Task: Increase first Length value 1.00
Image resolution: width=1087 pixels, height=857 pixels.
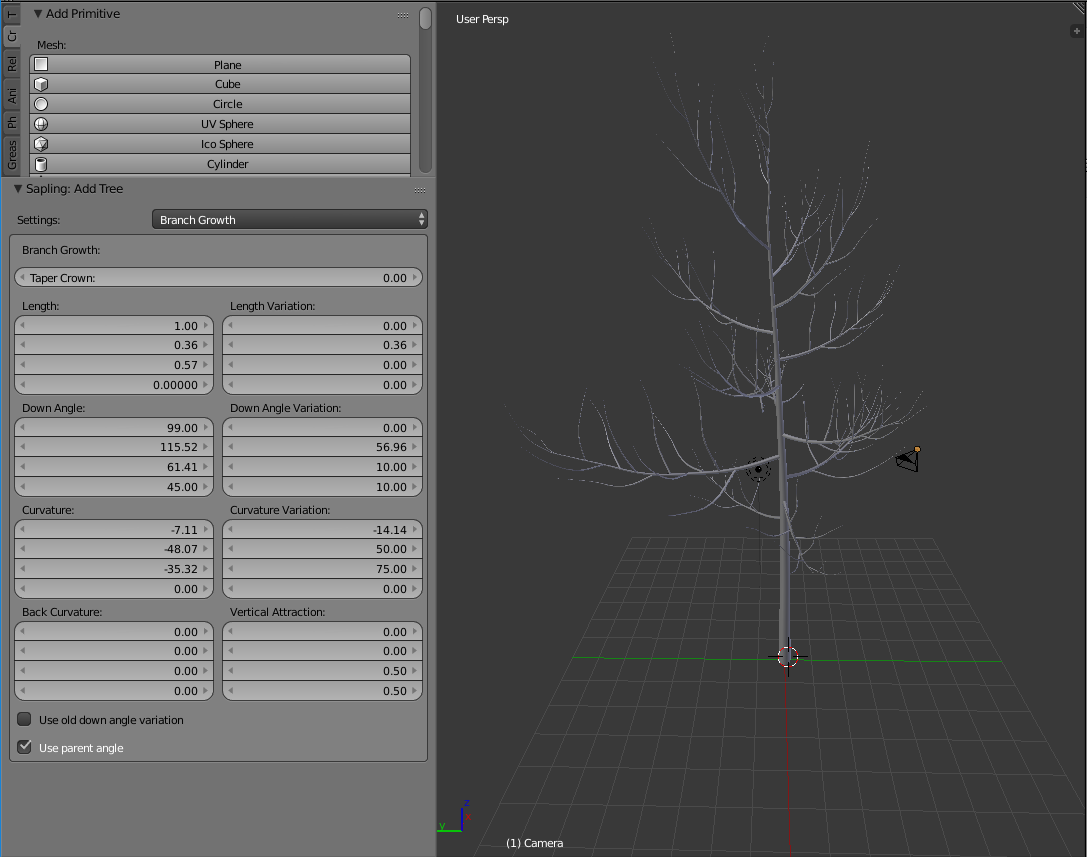Action: point(206,325)
